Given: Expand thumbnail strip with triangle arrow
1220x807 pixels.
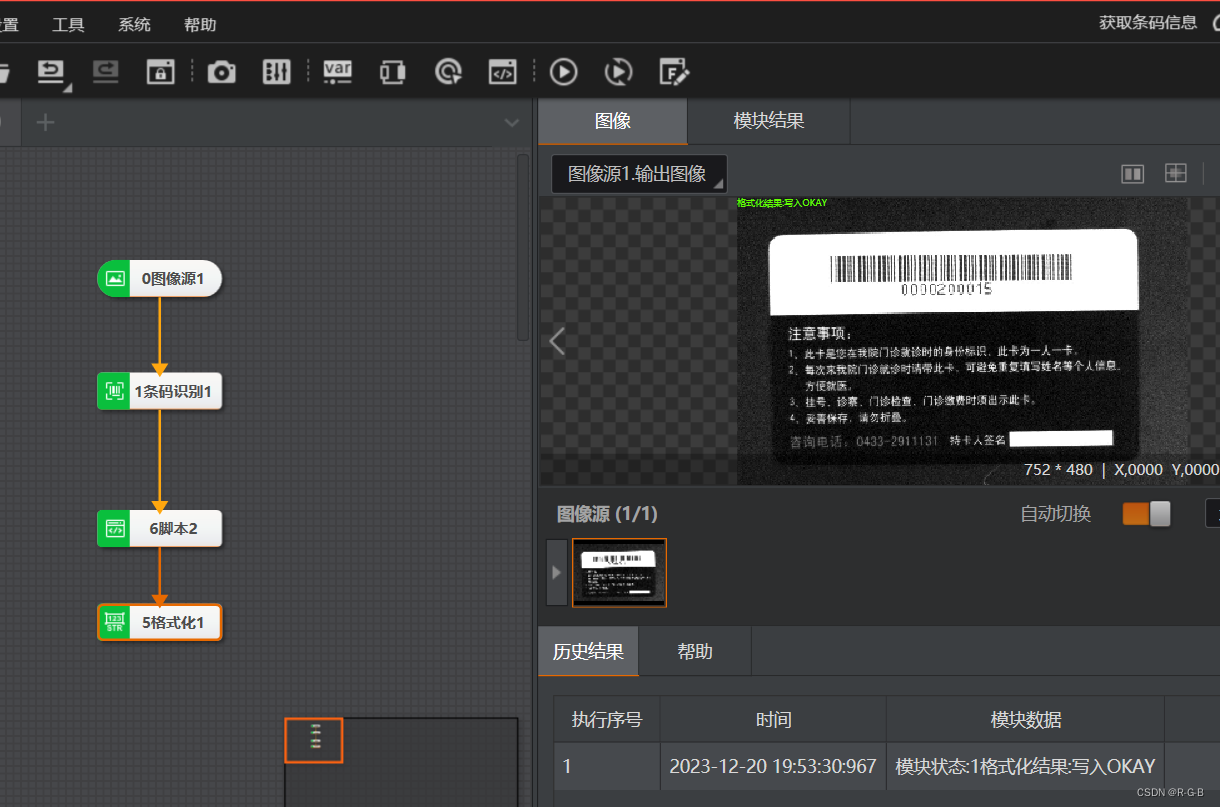Looking at the screenshot, I should point(557,572).
